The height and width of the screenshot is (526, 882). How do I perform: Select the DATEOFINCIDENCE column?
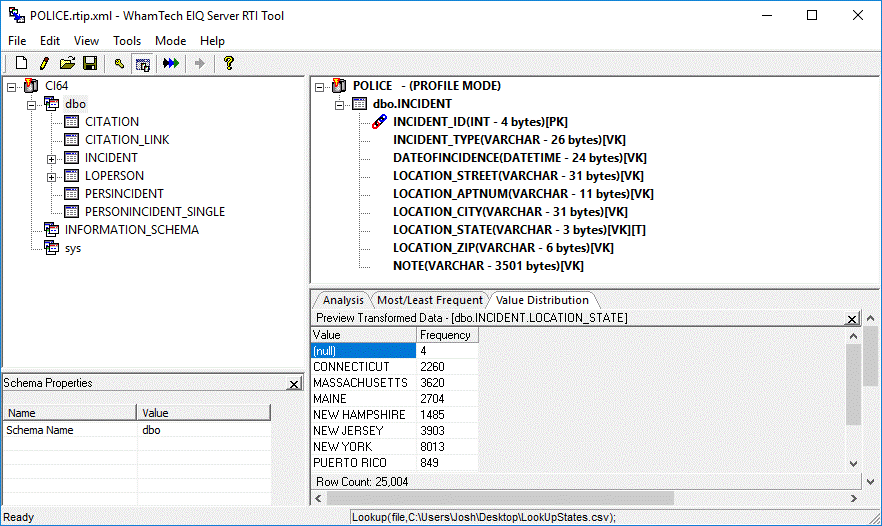(x=520, y=158)
